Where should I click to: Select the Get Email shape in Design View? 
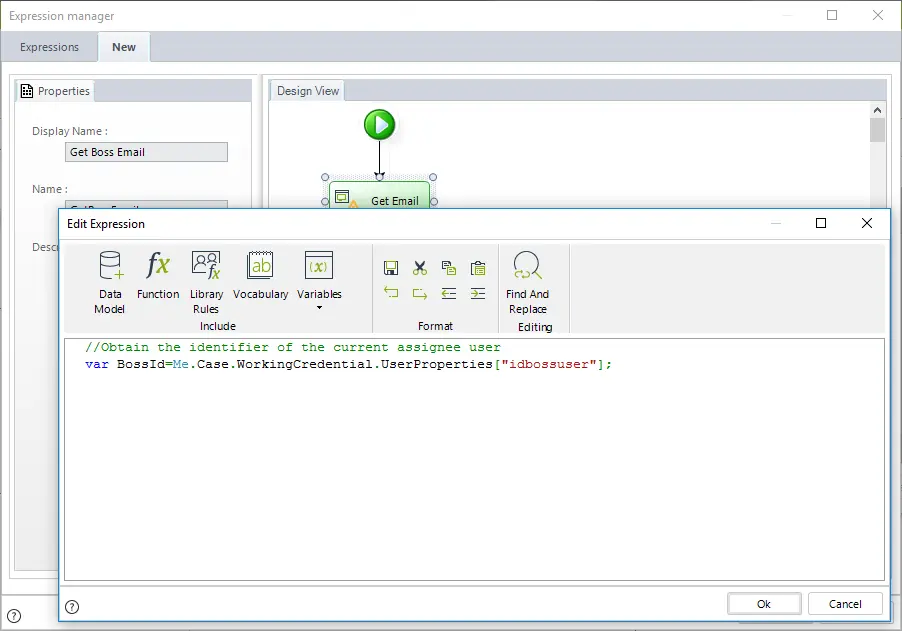coord(380,196)
